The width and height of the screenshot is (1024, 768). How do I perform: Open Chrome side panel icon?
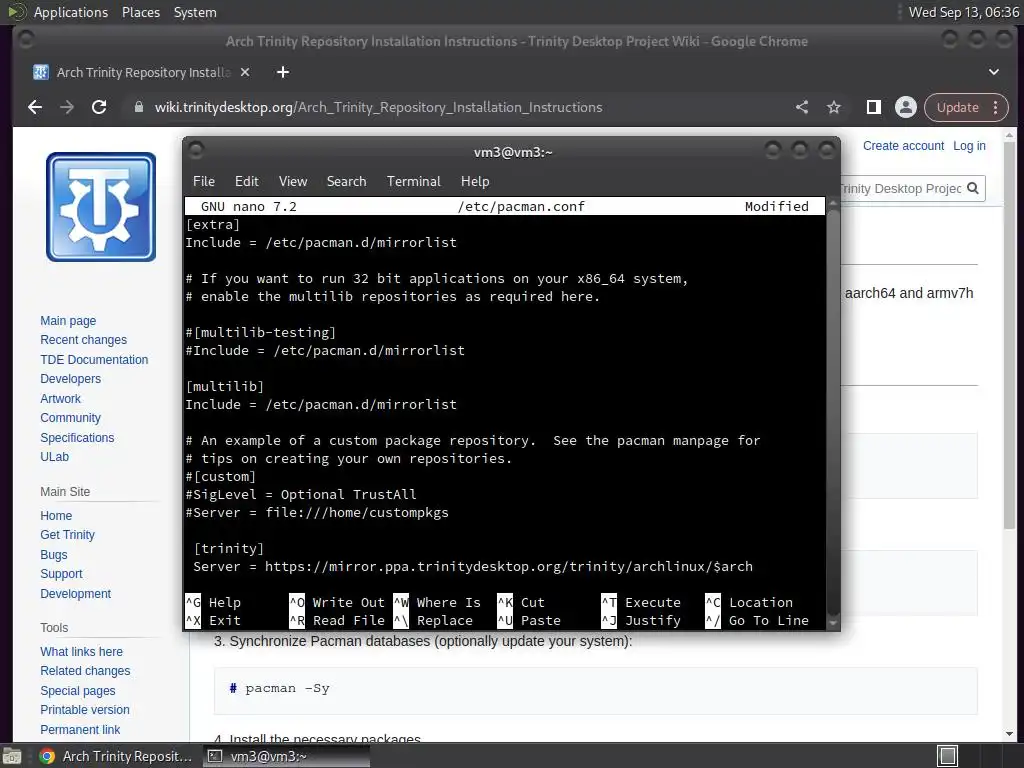(x=874, y=107)
